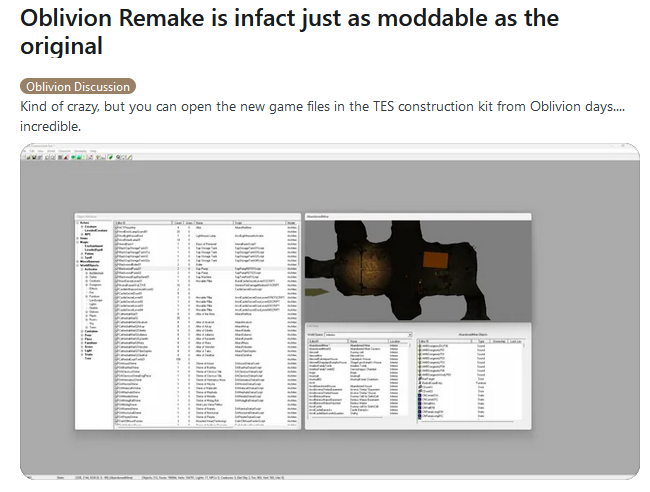Open the Gameplay menu in Construction Set
The width and height of the screenshot is (650, 492).
(80, 151)
